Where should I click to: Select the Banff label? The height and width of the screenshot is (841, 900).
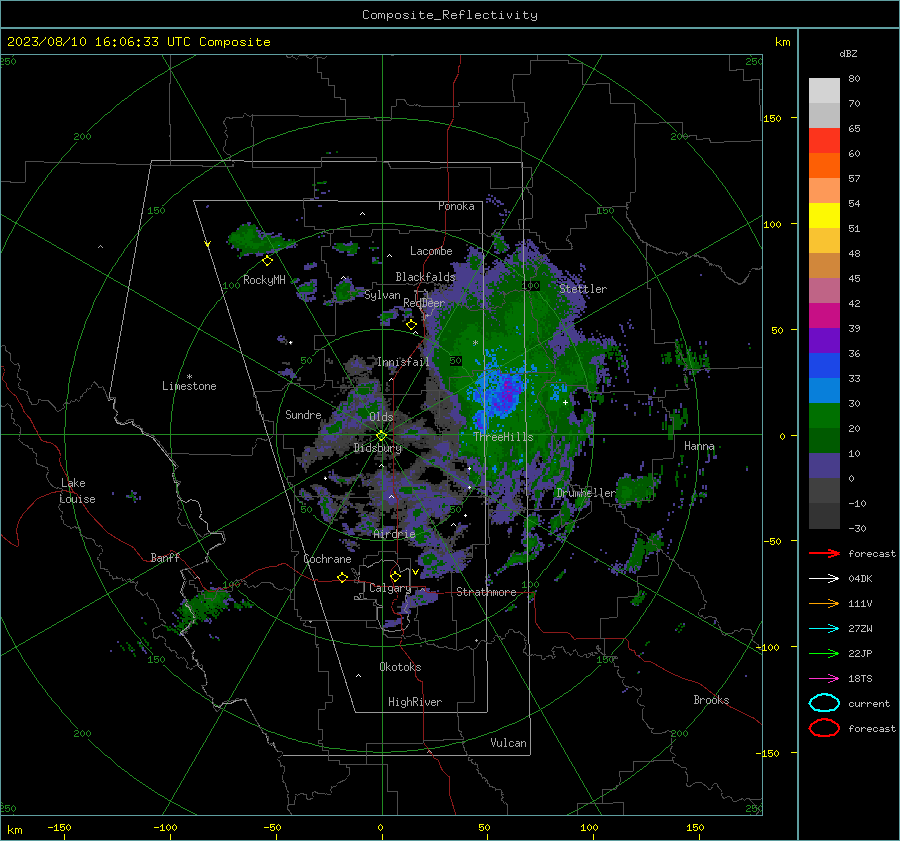point(165,557)
